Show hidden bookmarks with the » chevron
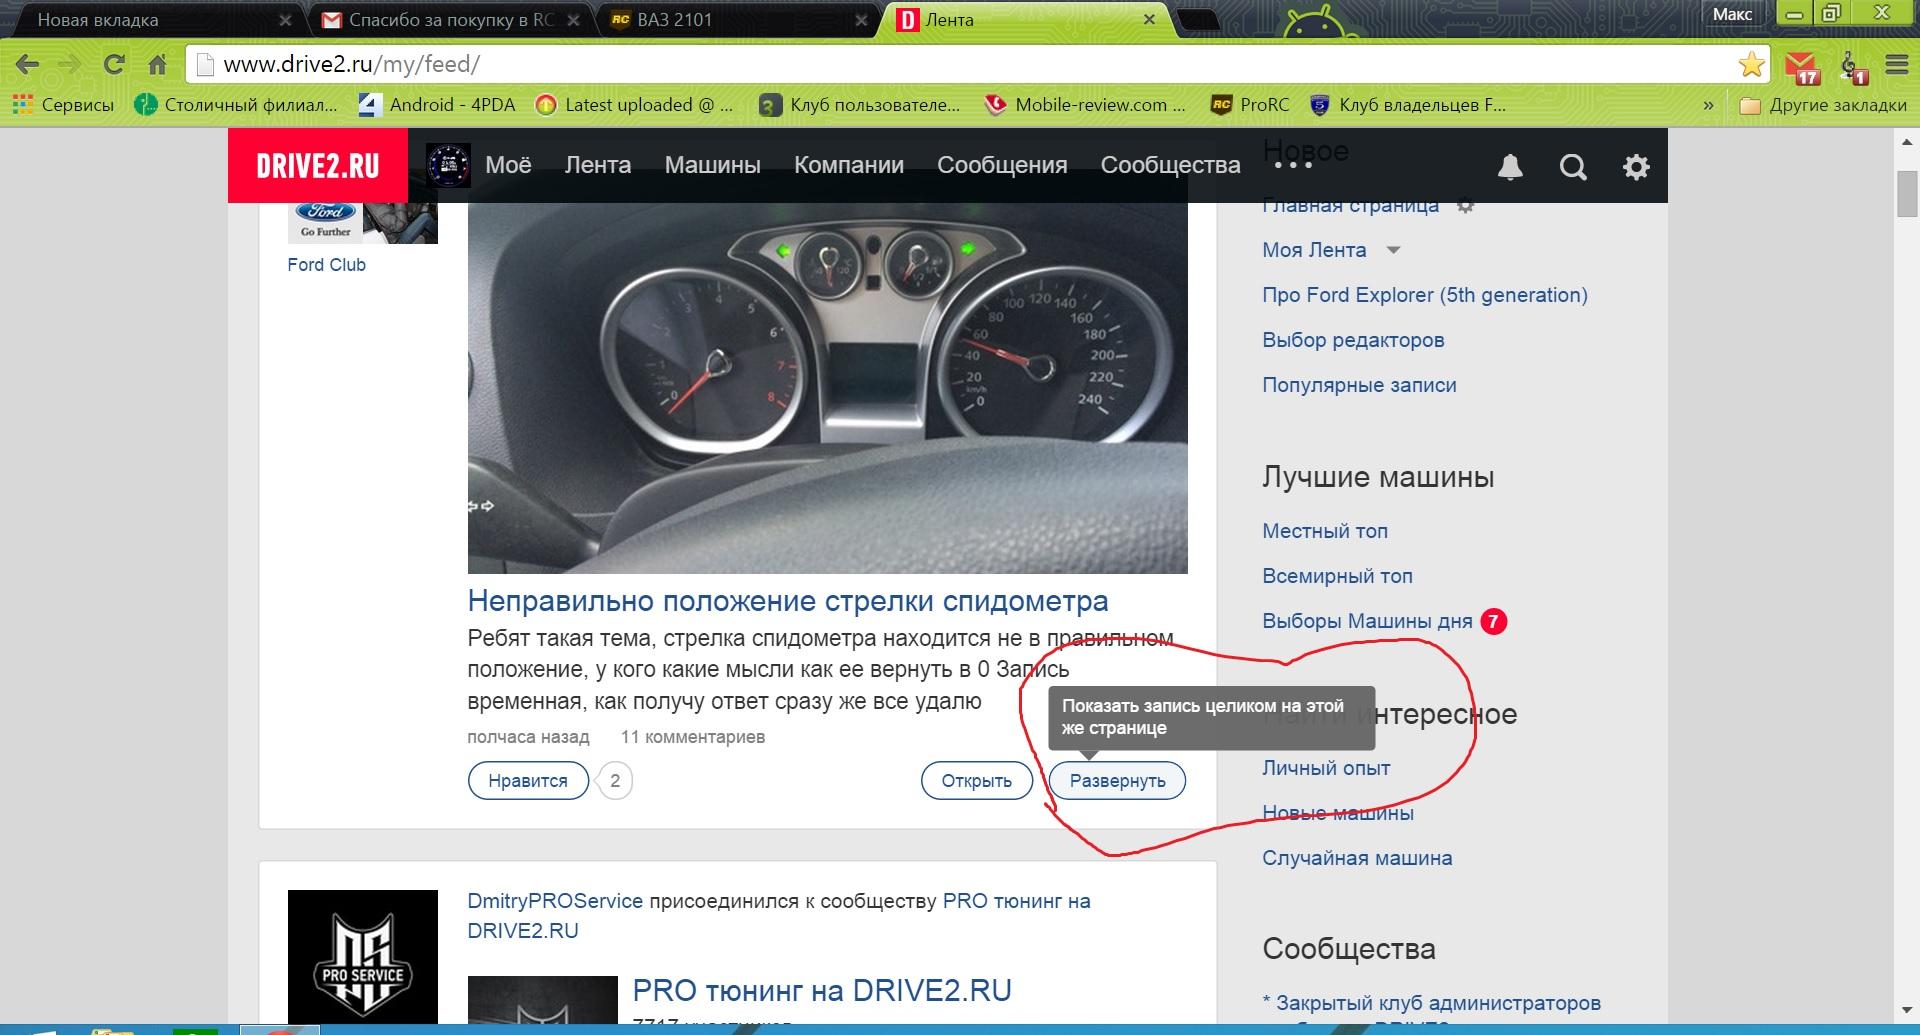Screen dimensions: 1920x1035 click(x=1708, y=105)
